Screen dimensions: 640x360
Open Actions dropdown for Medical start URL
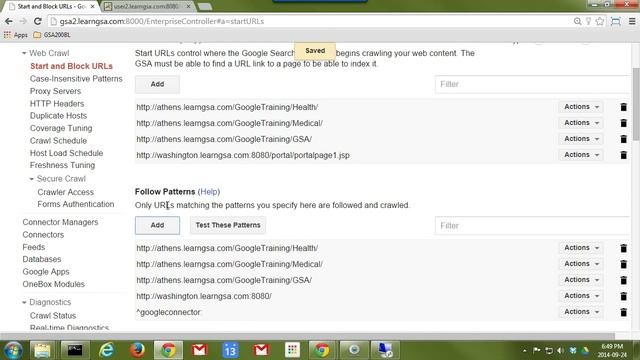tap(581, 123)
